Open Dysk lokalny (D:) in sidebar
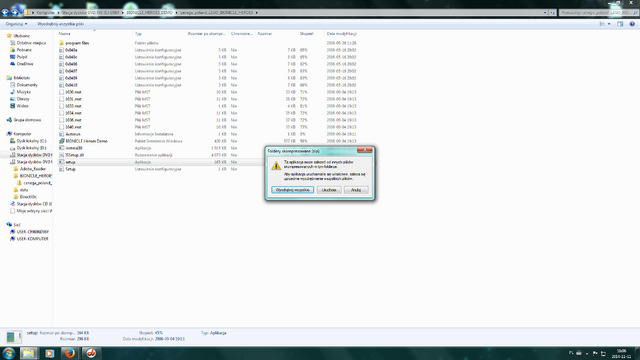The width and height of the screenshot is (640, 360). pyautogui.click(x=31, y=148)
